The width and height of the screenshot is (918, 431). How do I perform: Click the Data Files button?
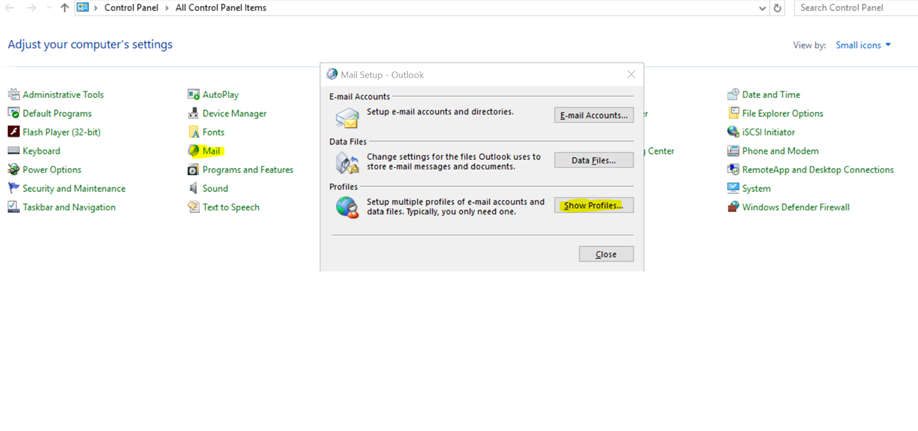[594, 160]
